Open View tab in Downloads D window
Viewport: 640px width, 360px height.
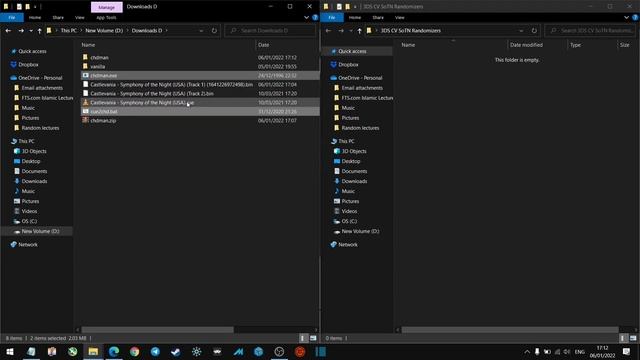click(80, 18)
